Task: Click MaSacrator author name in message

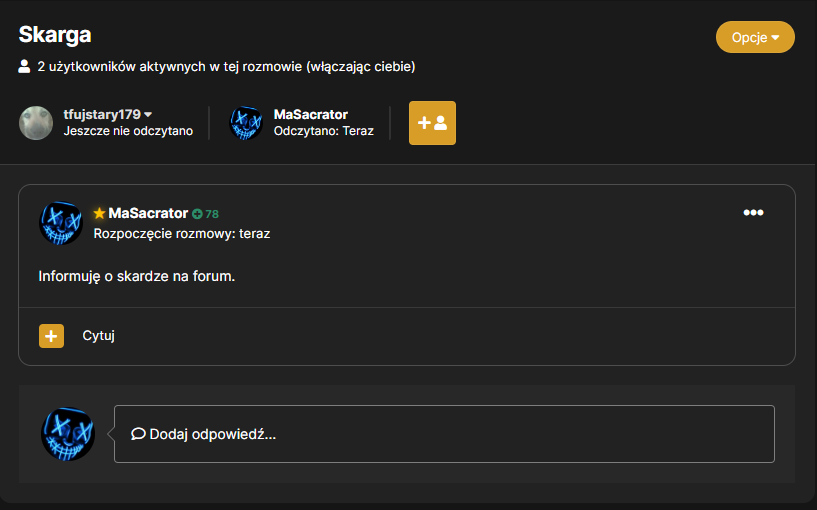Action: (148, 213)
